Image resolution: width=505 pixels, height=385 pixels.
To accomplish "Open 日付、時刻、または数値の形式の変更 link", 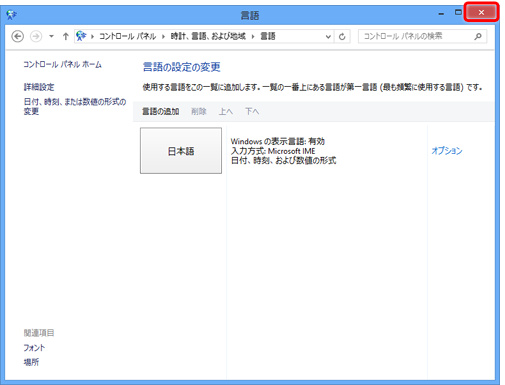I will [75, 106].
